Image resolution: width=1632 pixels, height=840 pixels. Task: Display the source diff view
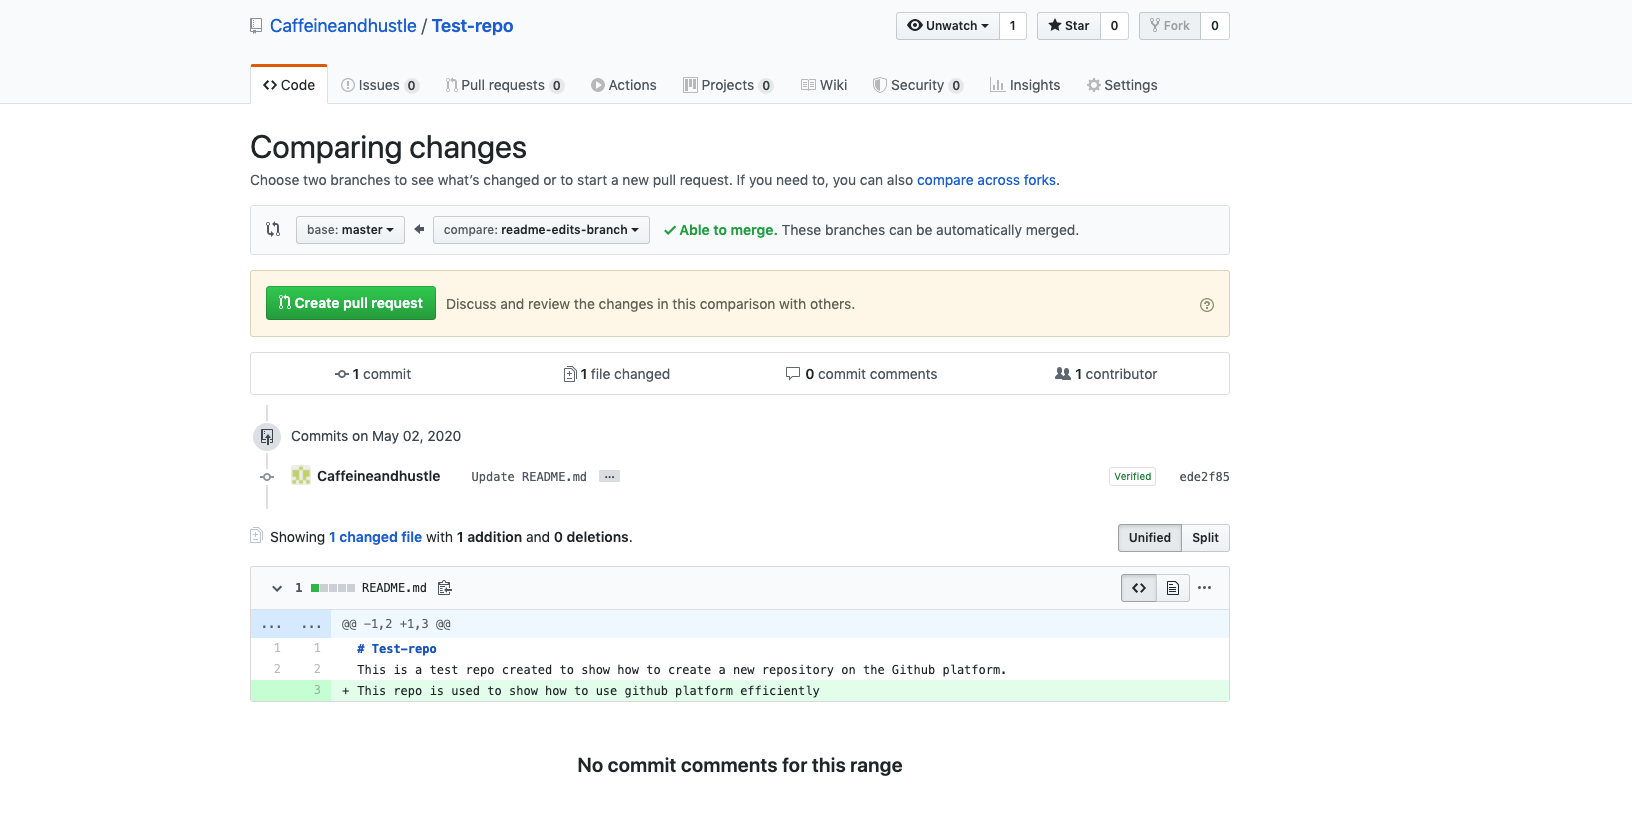pyautogui.click(x=1139, y=588)
